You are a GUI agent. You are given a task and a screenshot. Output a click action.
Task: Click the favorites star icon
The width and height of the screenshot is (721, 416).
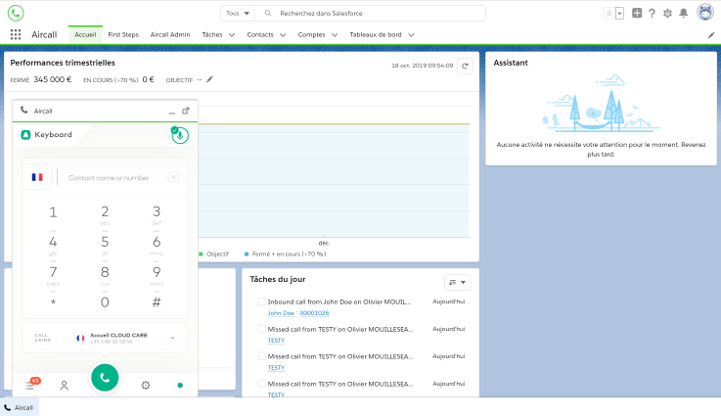[x=609, y=13]
